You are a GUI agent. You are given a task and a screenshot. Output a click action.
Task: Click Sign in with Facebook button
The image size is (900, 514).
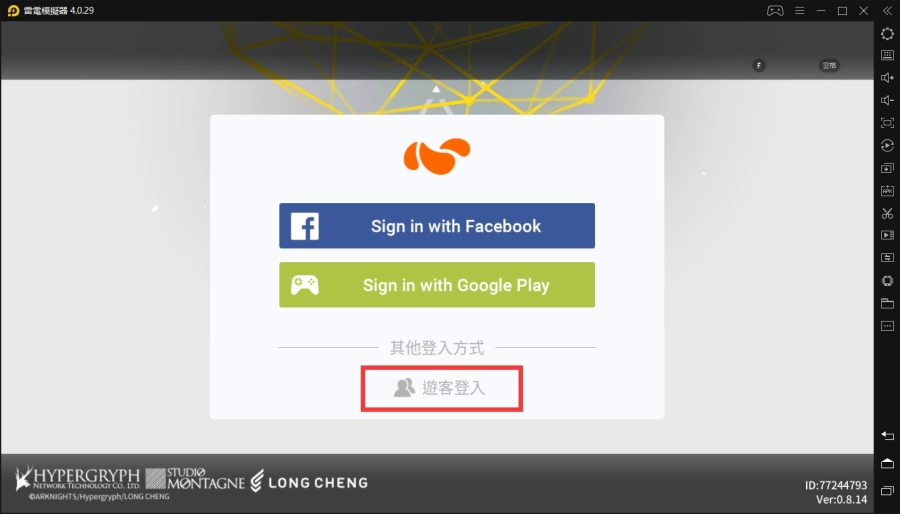coord(437,225)
